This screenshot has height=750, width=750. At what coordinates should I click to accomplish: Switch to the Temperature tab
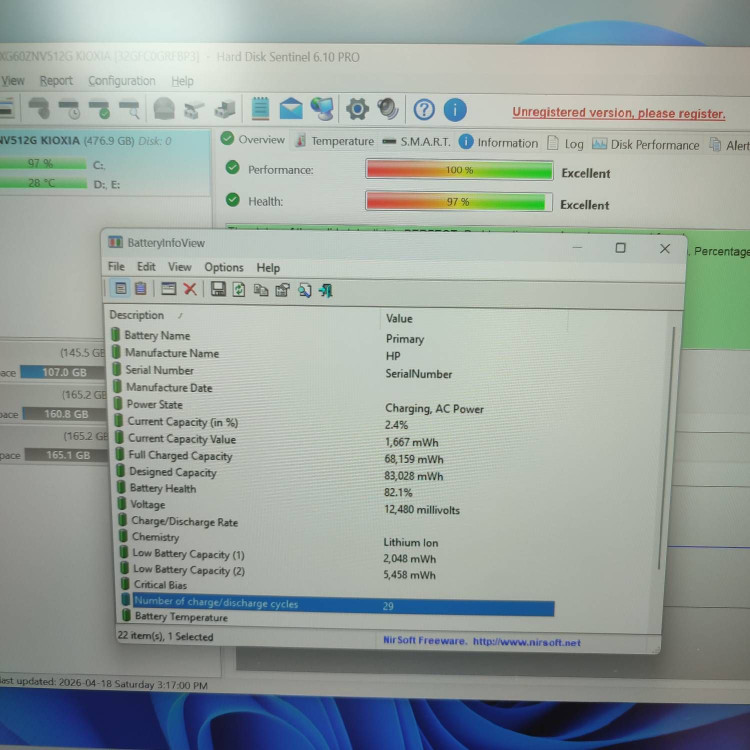334,141
